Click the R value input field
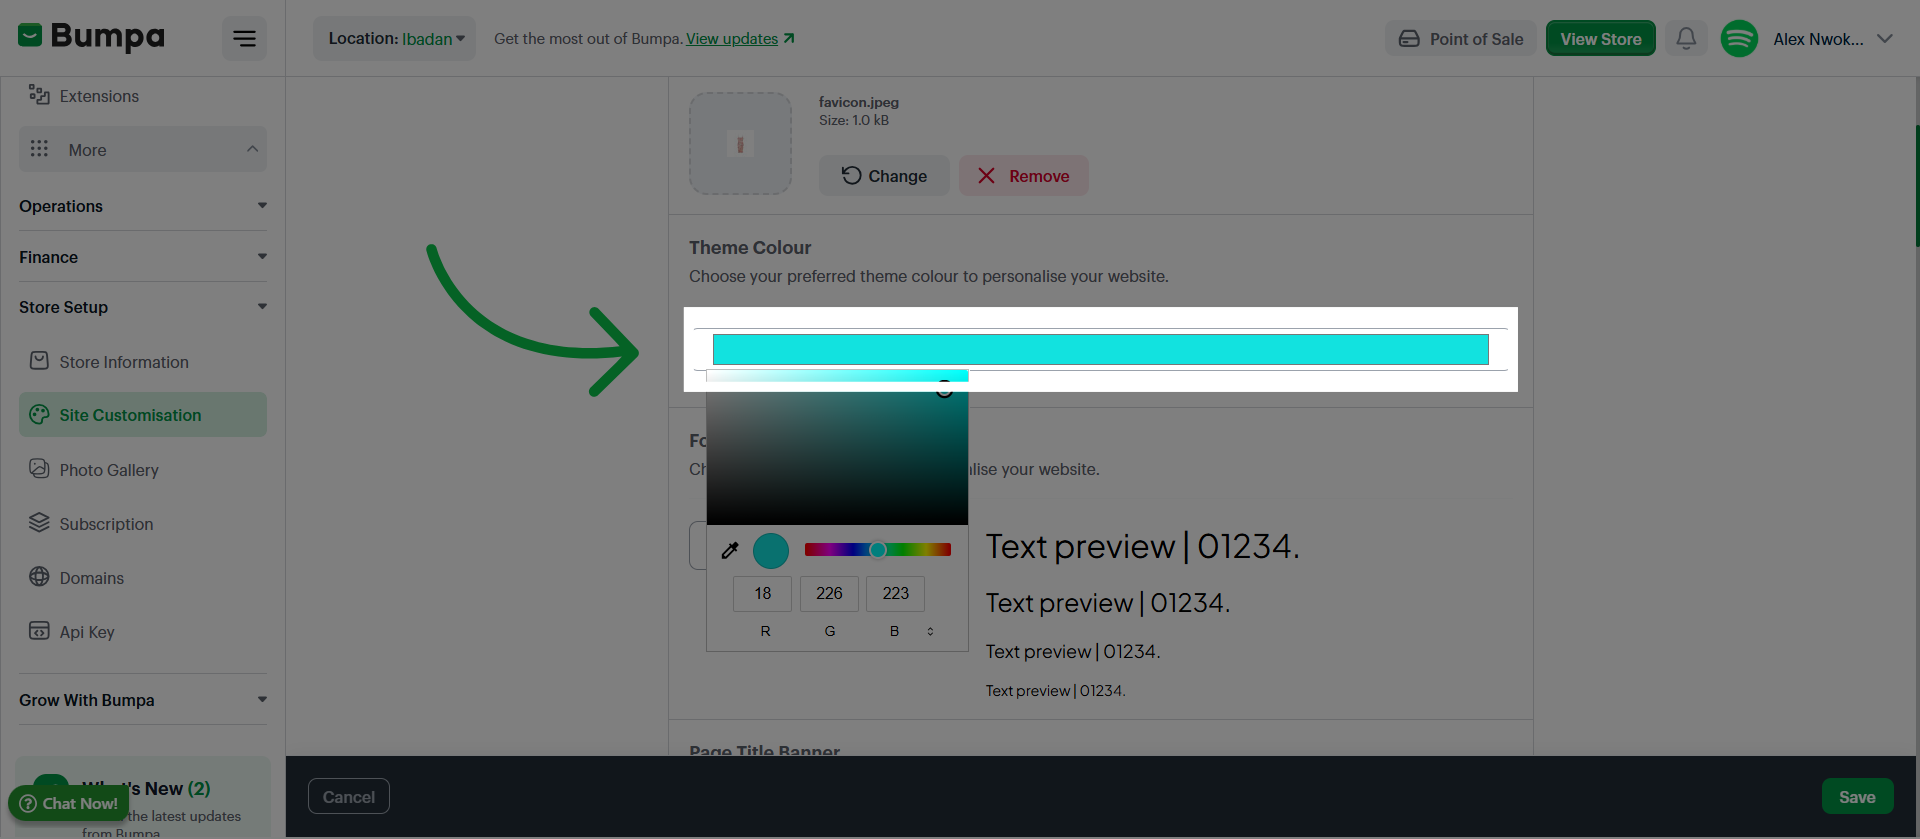The width and height of the screenshot is (1920, 839). [x=763, y=594]
